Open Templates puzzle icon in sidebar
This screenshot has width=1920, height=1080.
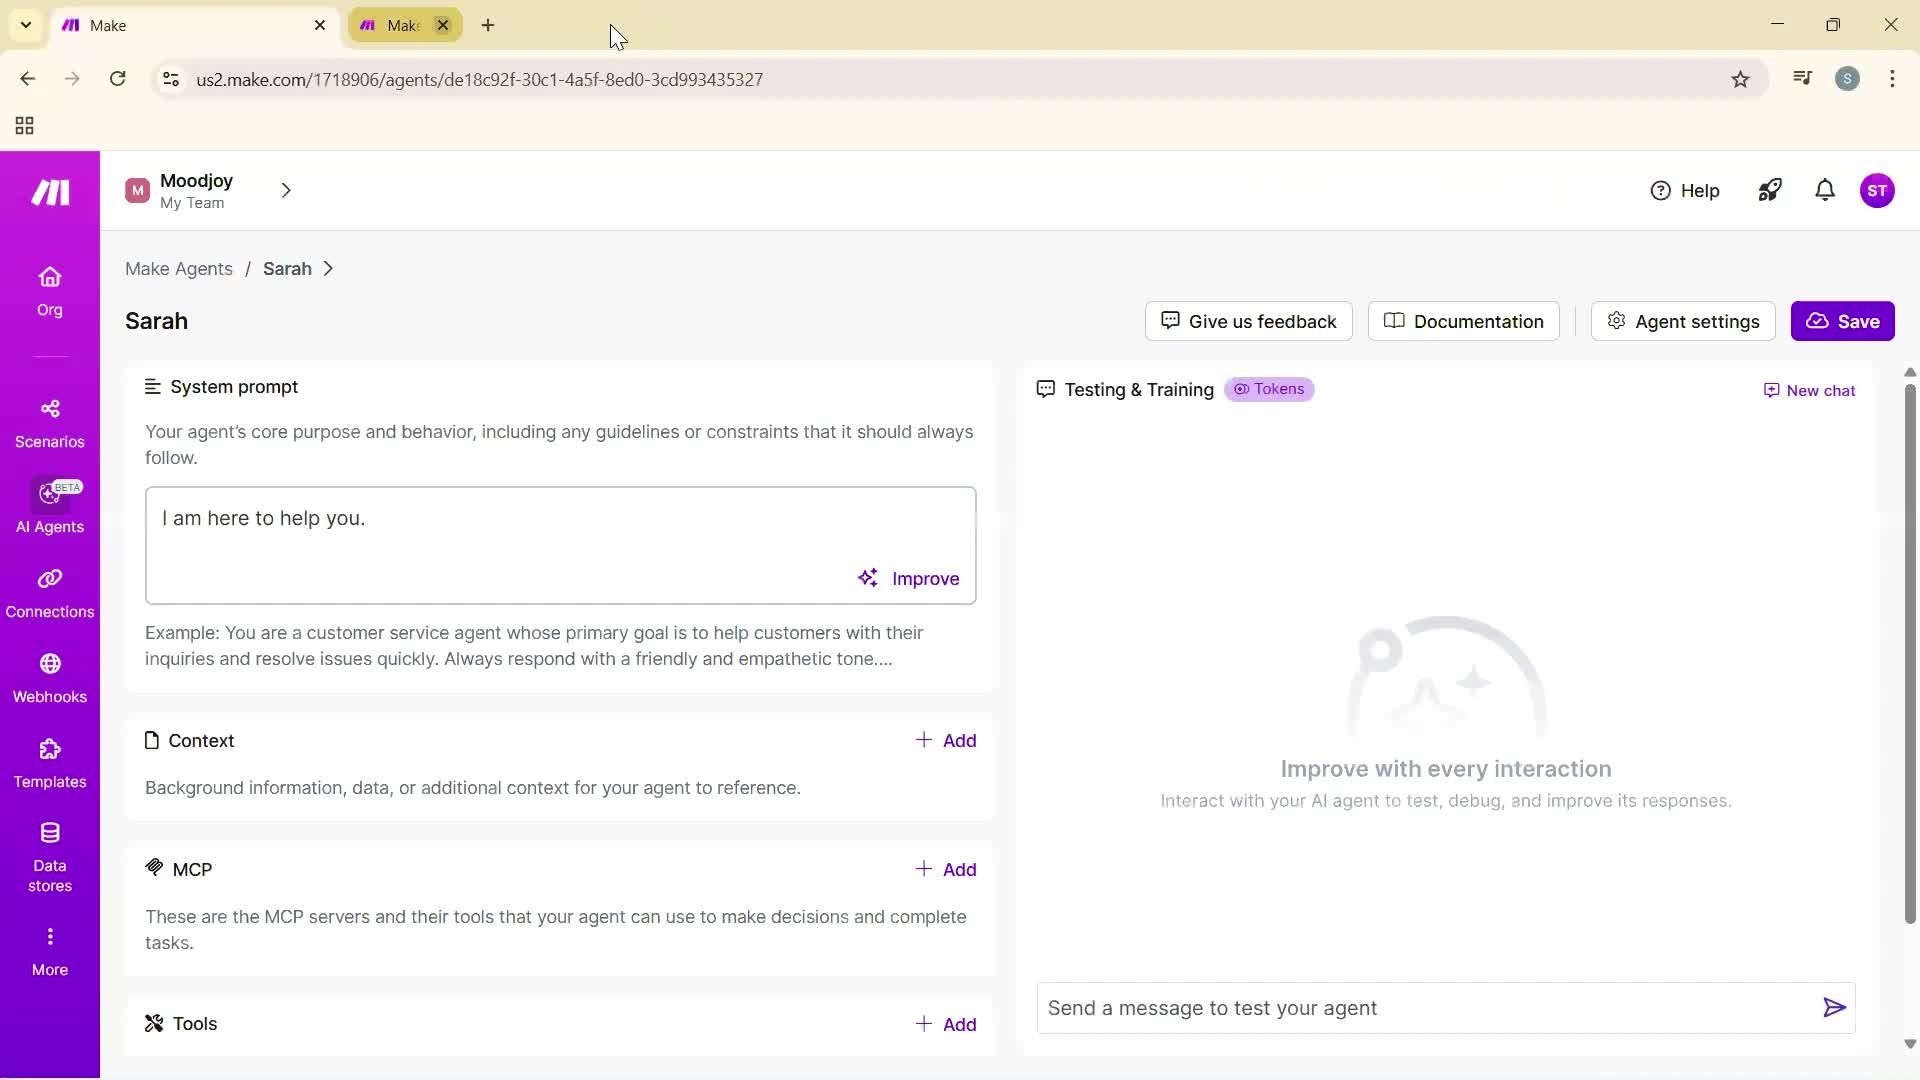pos(50,750)
